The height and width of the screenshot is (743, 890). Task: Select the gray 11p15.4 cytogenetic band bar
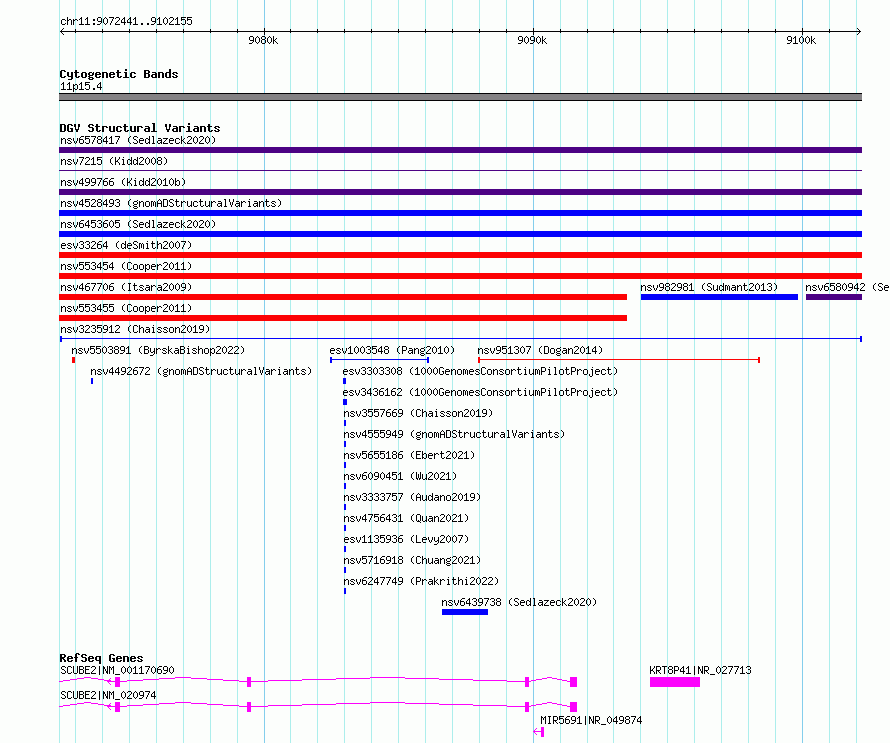point(460,97)
